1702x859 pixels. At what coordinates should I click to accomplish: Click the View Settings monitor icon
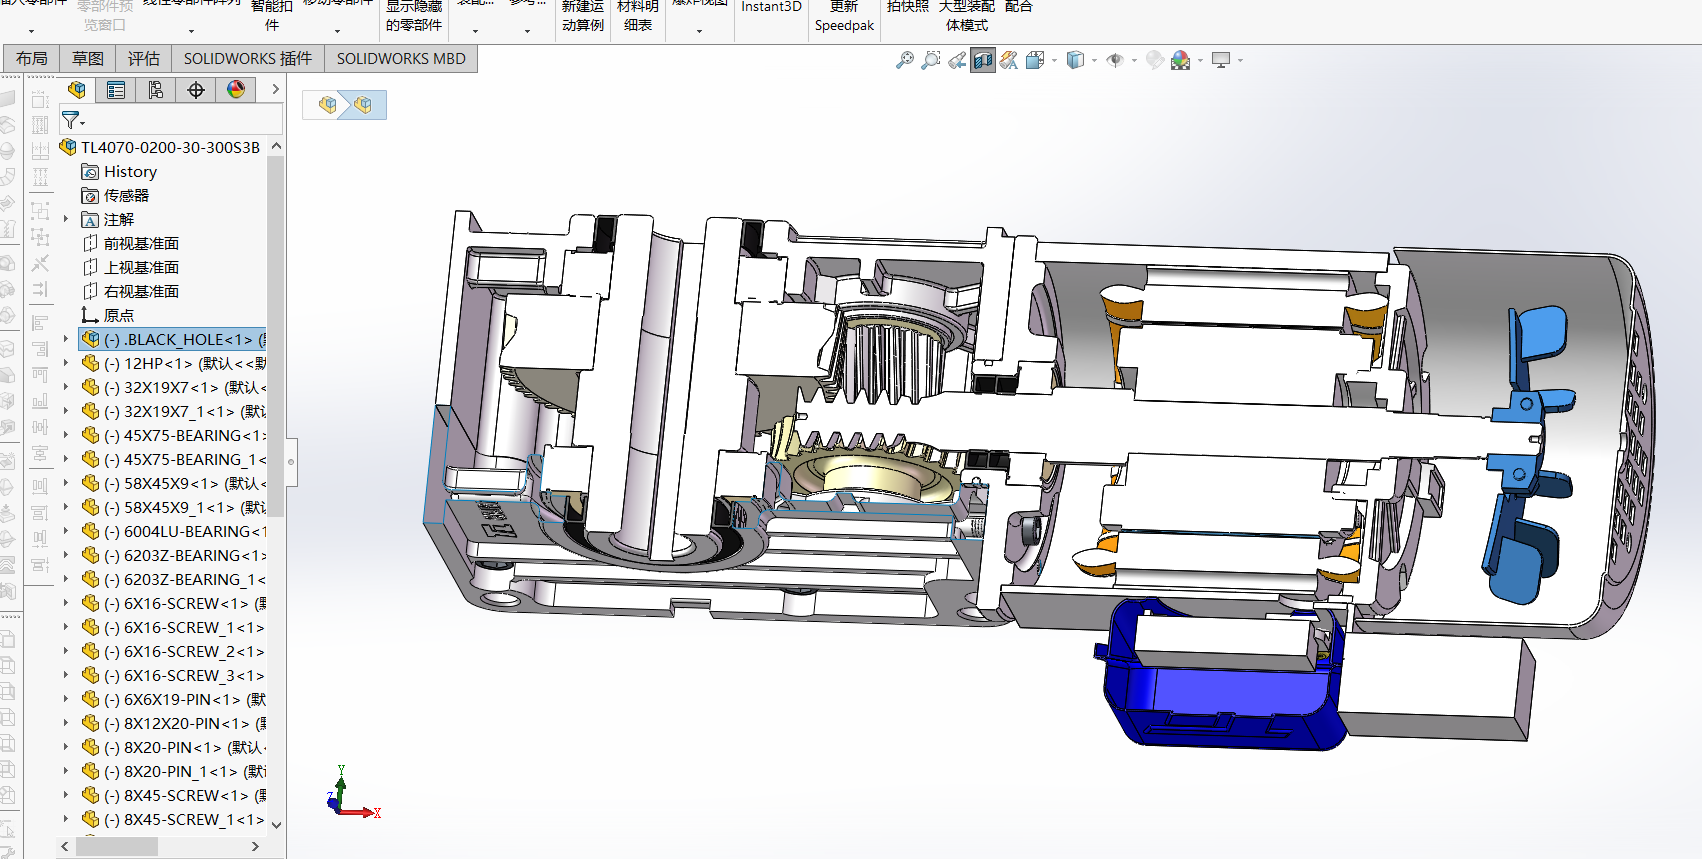coord(1221,61)
